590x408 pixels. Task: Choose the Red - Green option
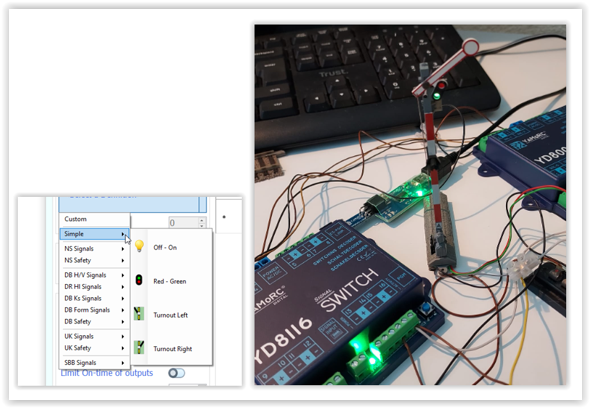[x=171, y=281]
